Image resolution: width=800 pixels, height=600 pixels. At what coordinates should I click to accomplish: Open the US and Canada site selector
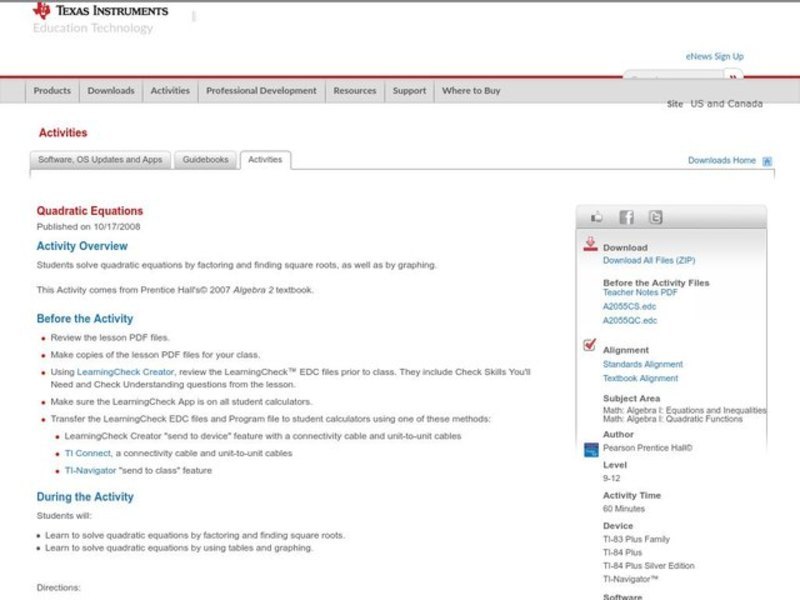coord(726,104)
